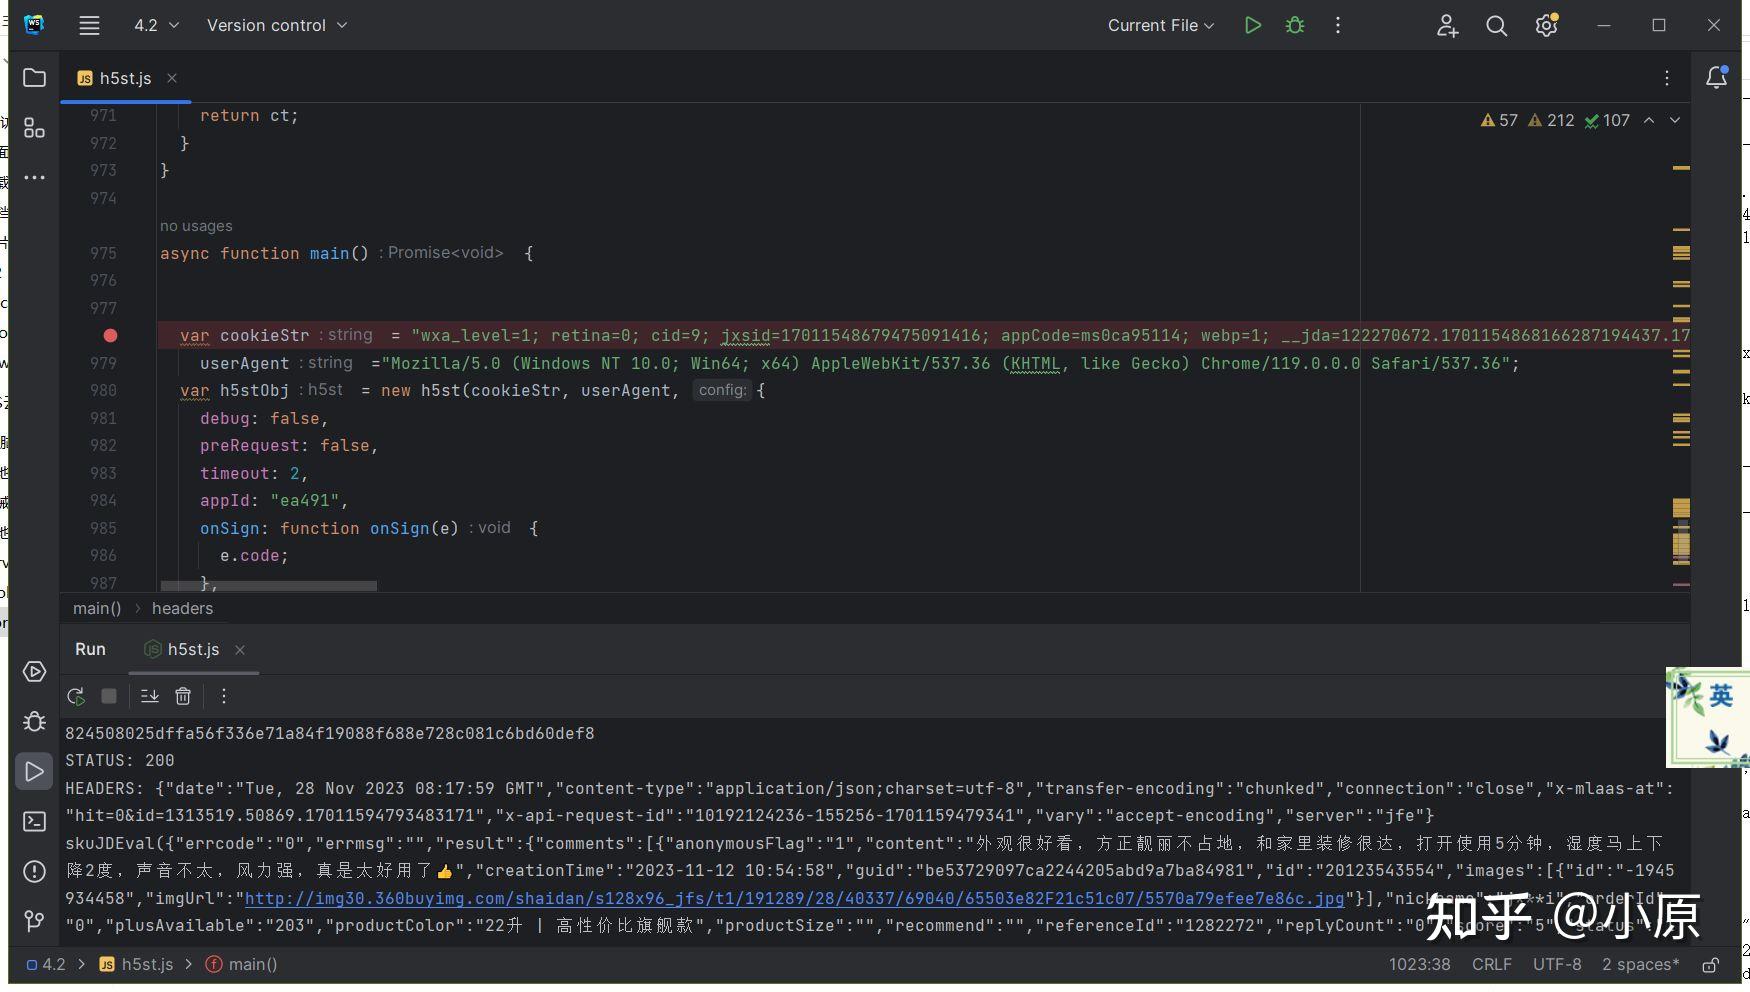Image resolution: width=1750 pixels, height=992 pixels.
Task: Switch to the h5st.js editor tab
Action: (x=124, y=79)
